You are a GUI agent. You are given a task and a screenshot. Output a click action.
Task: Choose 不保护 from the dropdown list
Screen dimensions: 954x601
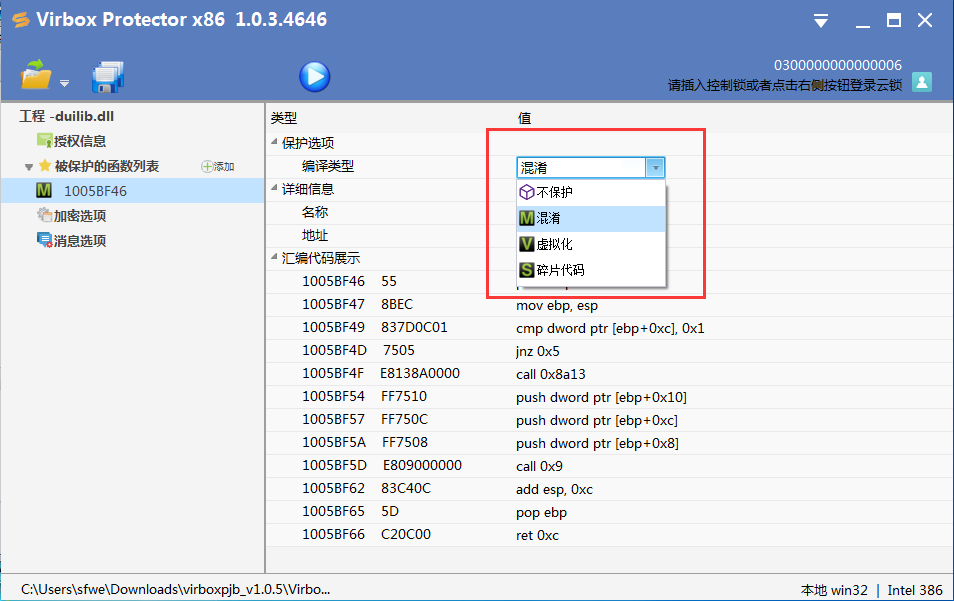click(591, 192)
